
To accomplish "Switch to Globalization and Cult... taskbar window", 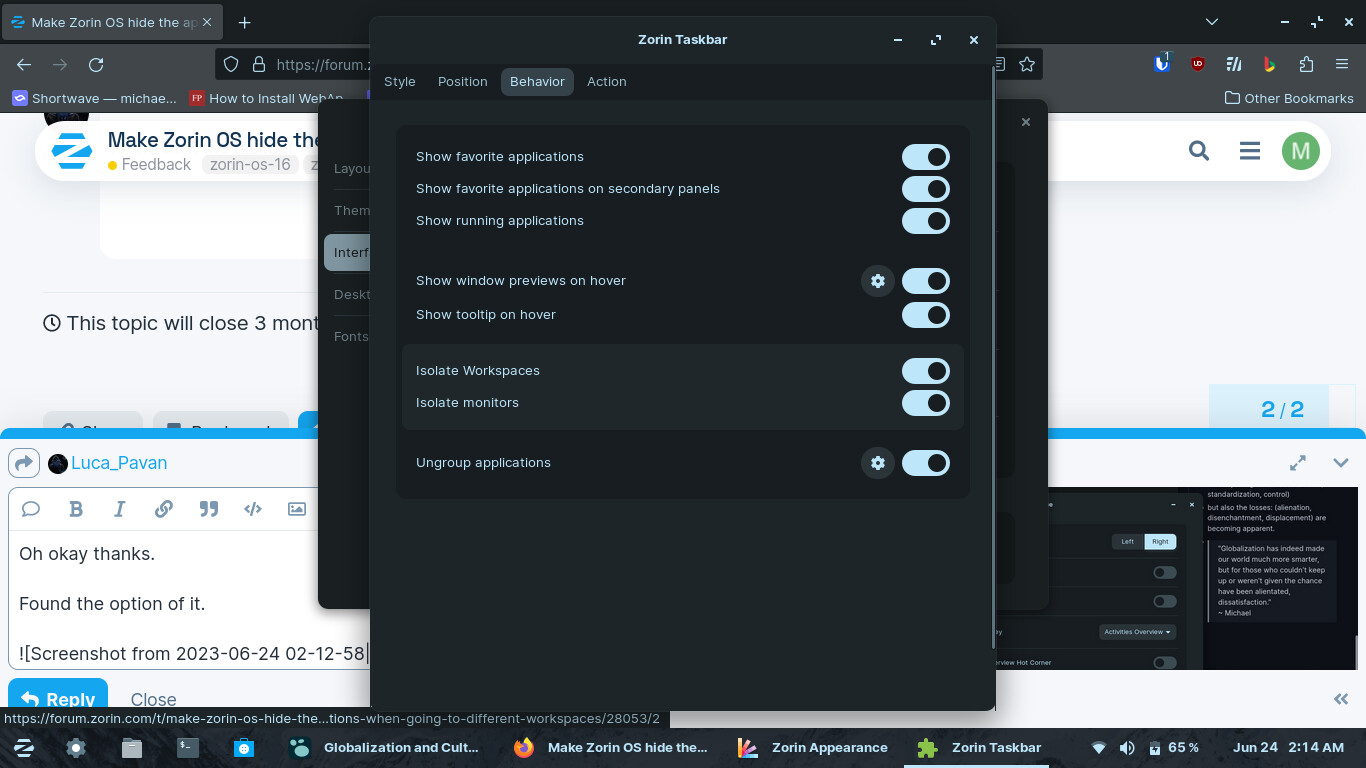I will coord(383,747).
